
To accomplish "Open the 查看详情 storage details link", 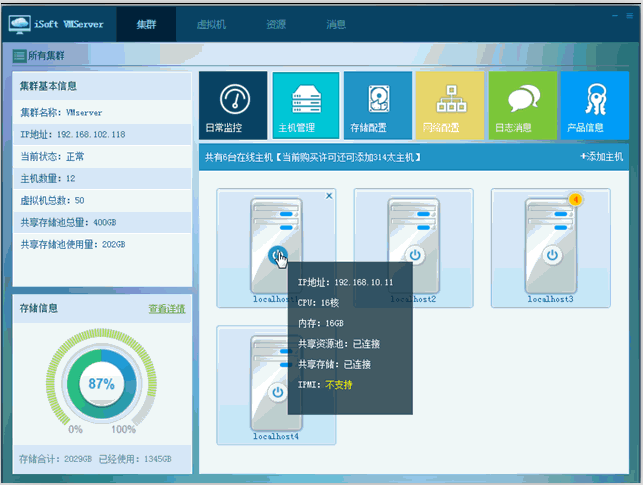I will tap(167, 309).
